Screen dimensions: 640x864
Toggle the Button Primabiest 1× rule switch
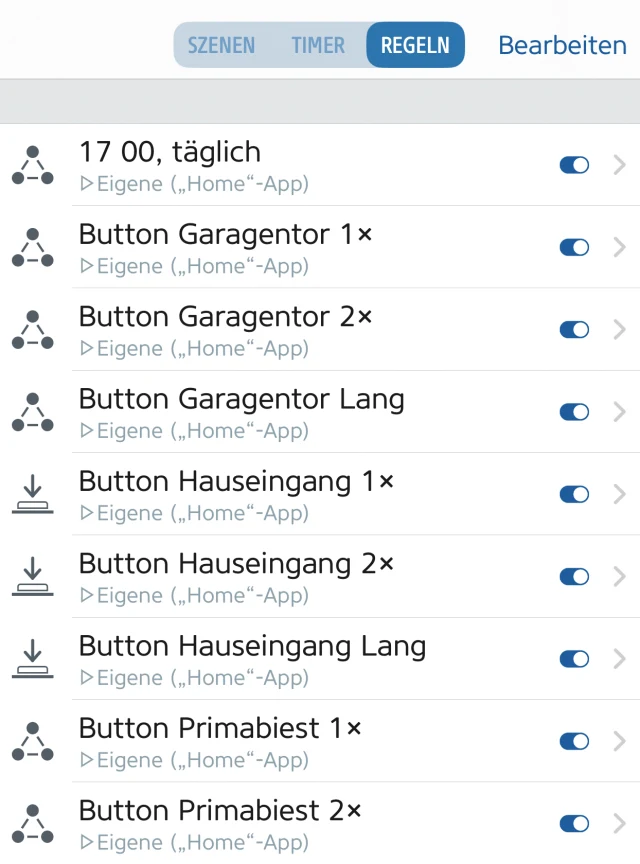coord(574,741)
